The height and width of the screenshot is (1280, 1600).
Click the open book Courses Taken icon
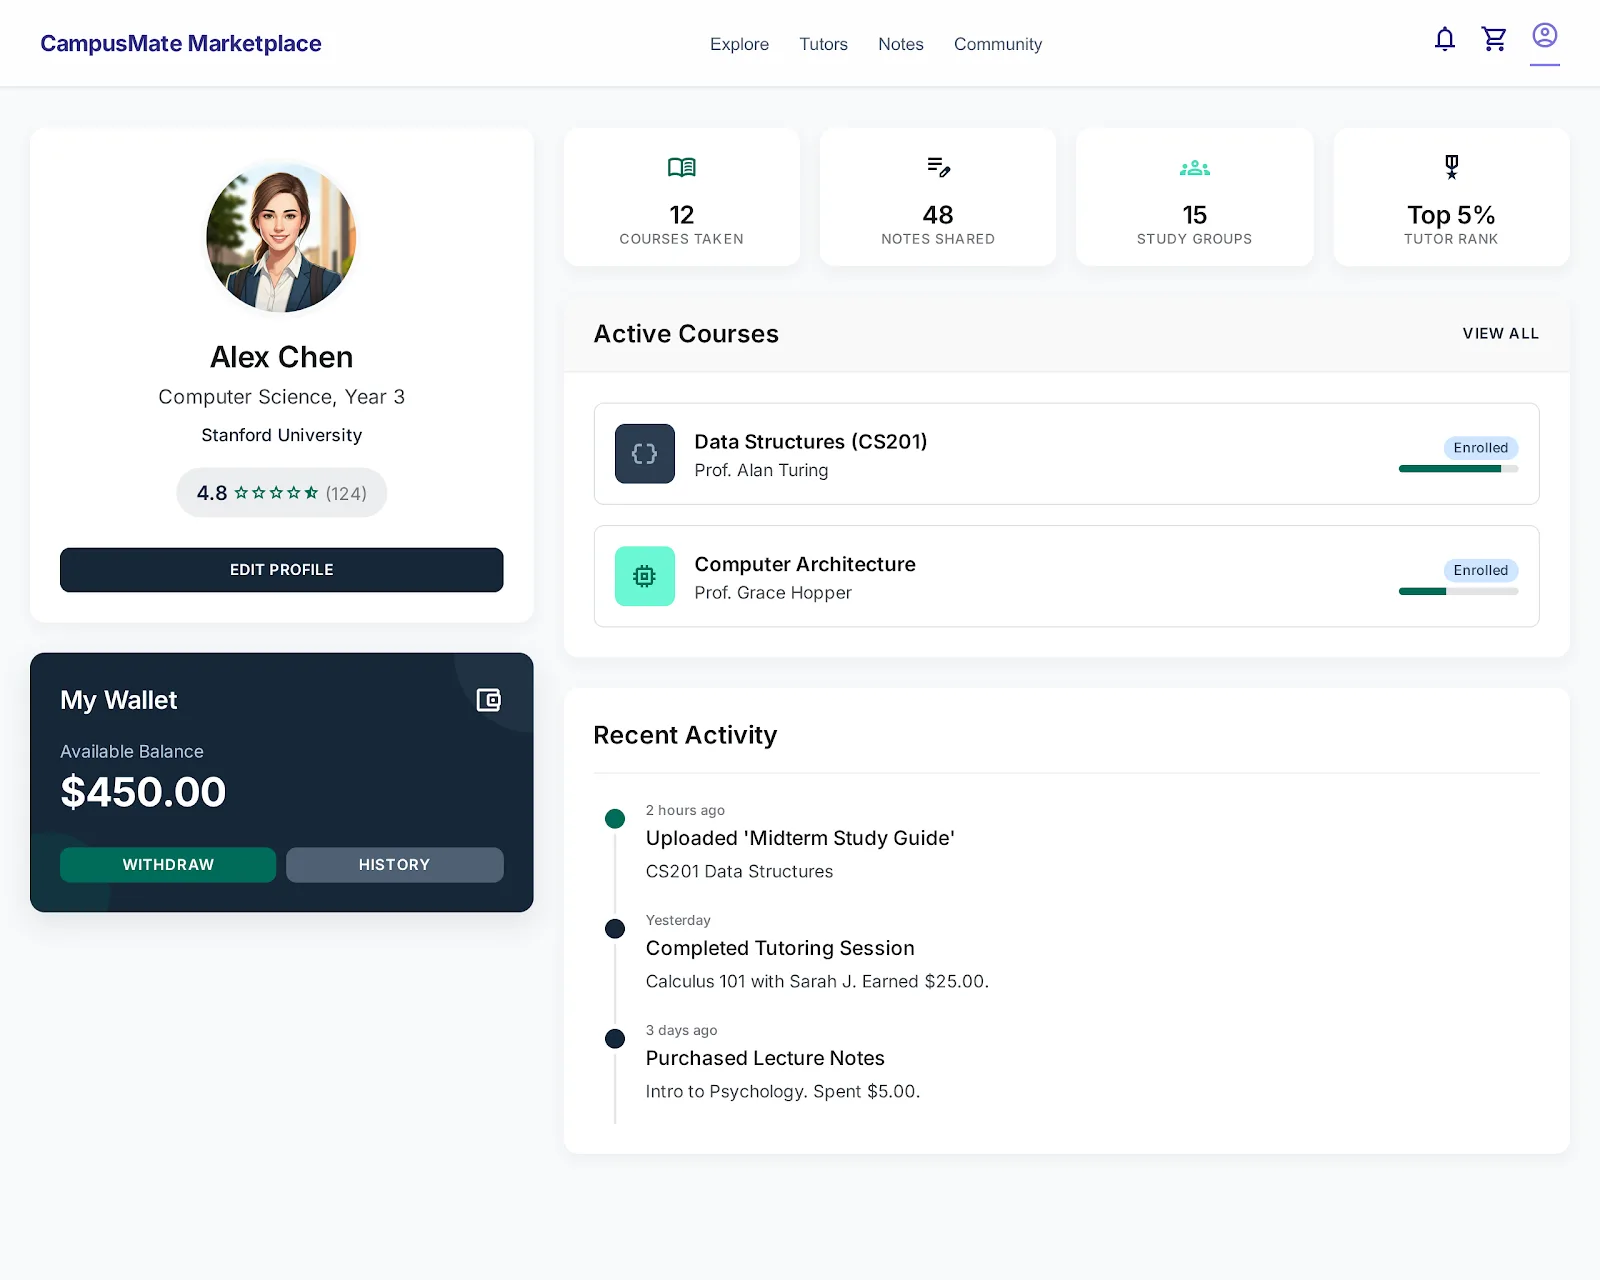tap(682, 168)
